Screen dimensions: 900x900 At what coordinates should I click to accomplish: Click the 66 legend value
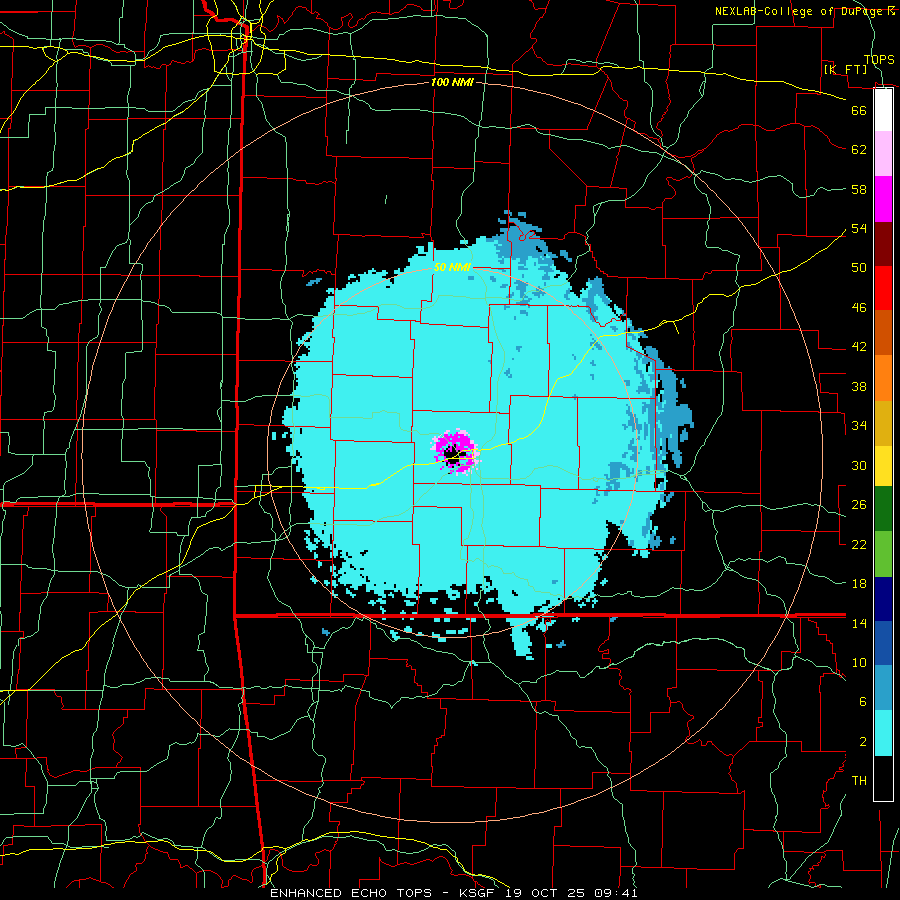[x=859, y=110]
